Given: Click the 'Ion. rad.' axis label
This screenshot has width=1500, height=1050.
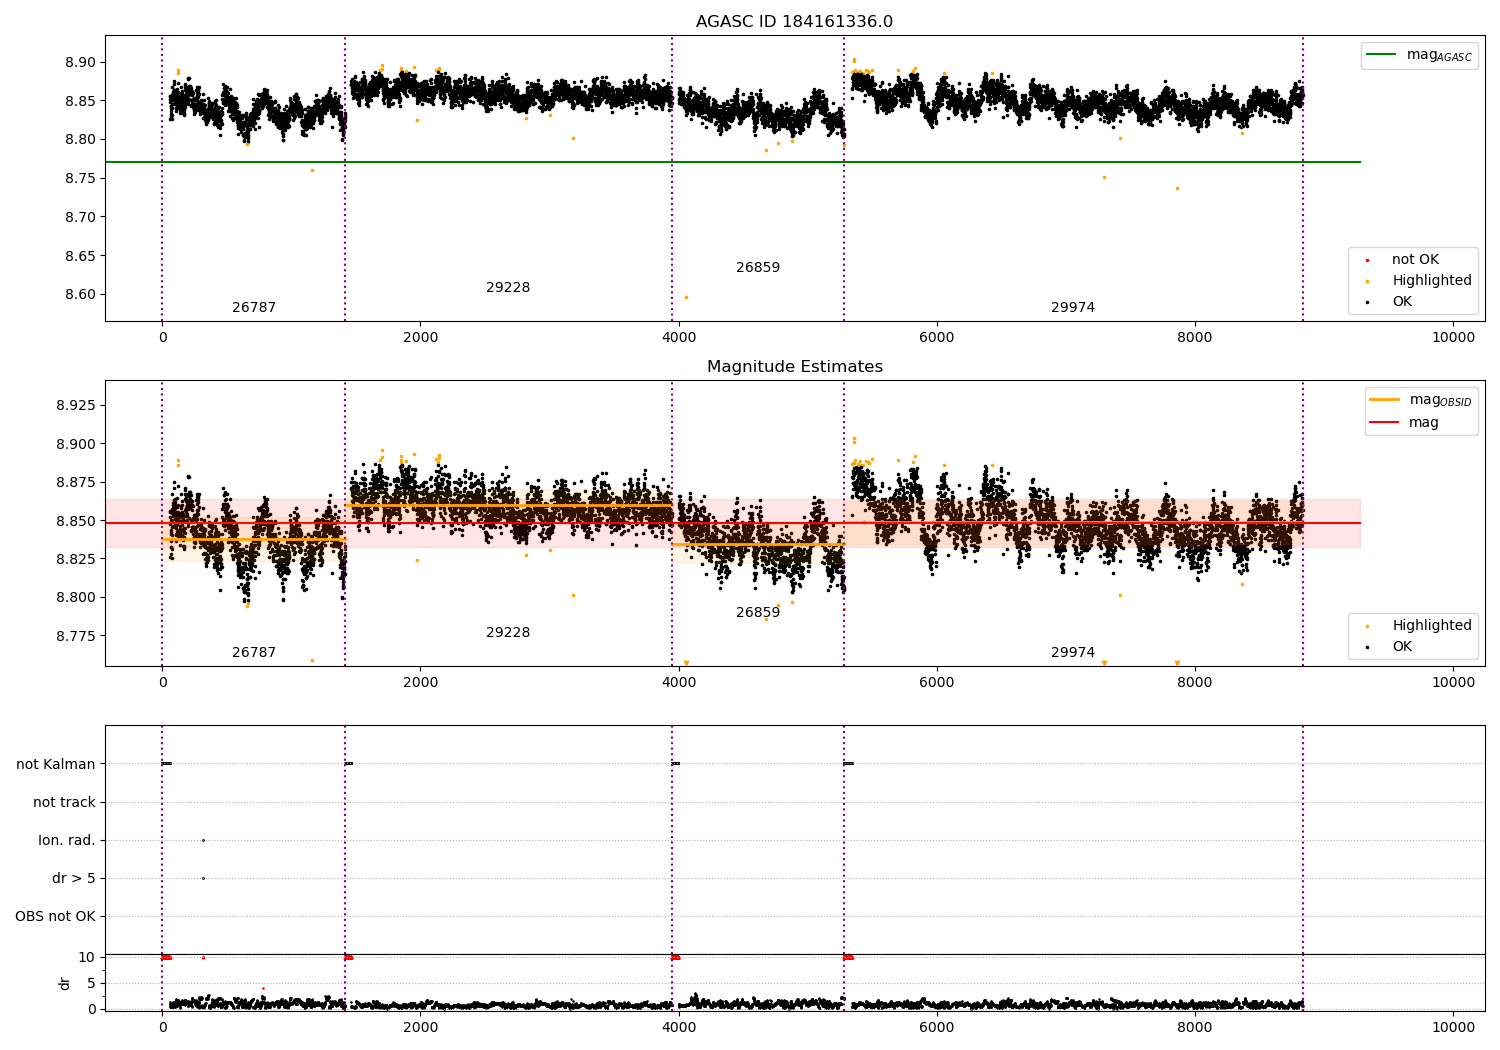Looking at the screenshot, I should coord(67,840).
